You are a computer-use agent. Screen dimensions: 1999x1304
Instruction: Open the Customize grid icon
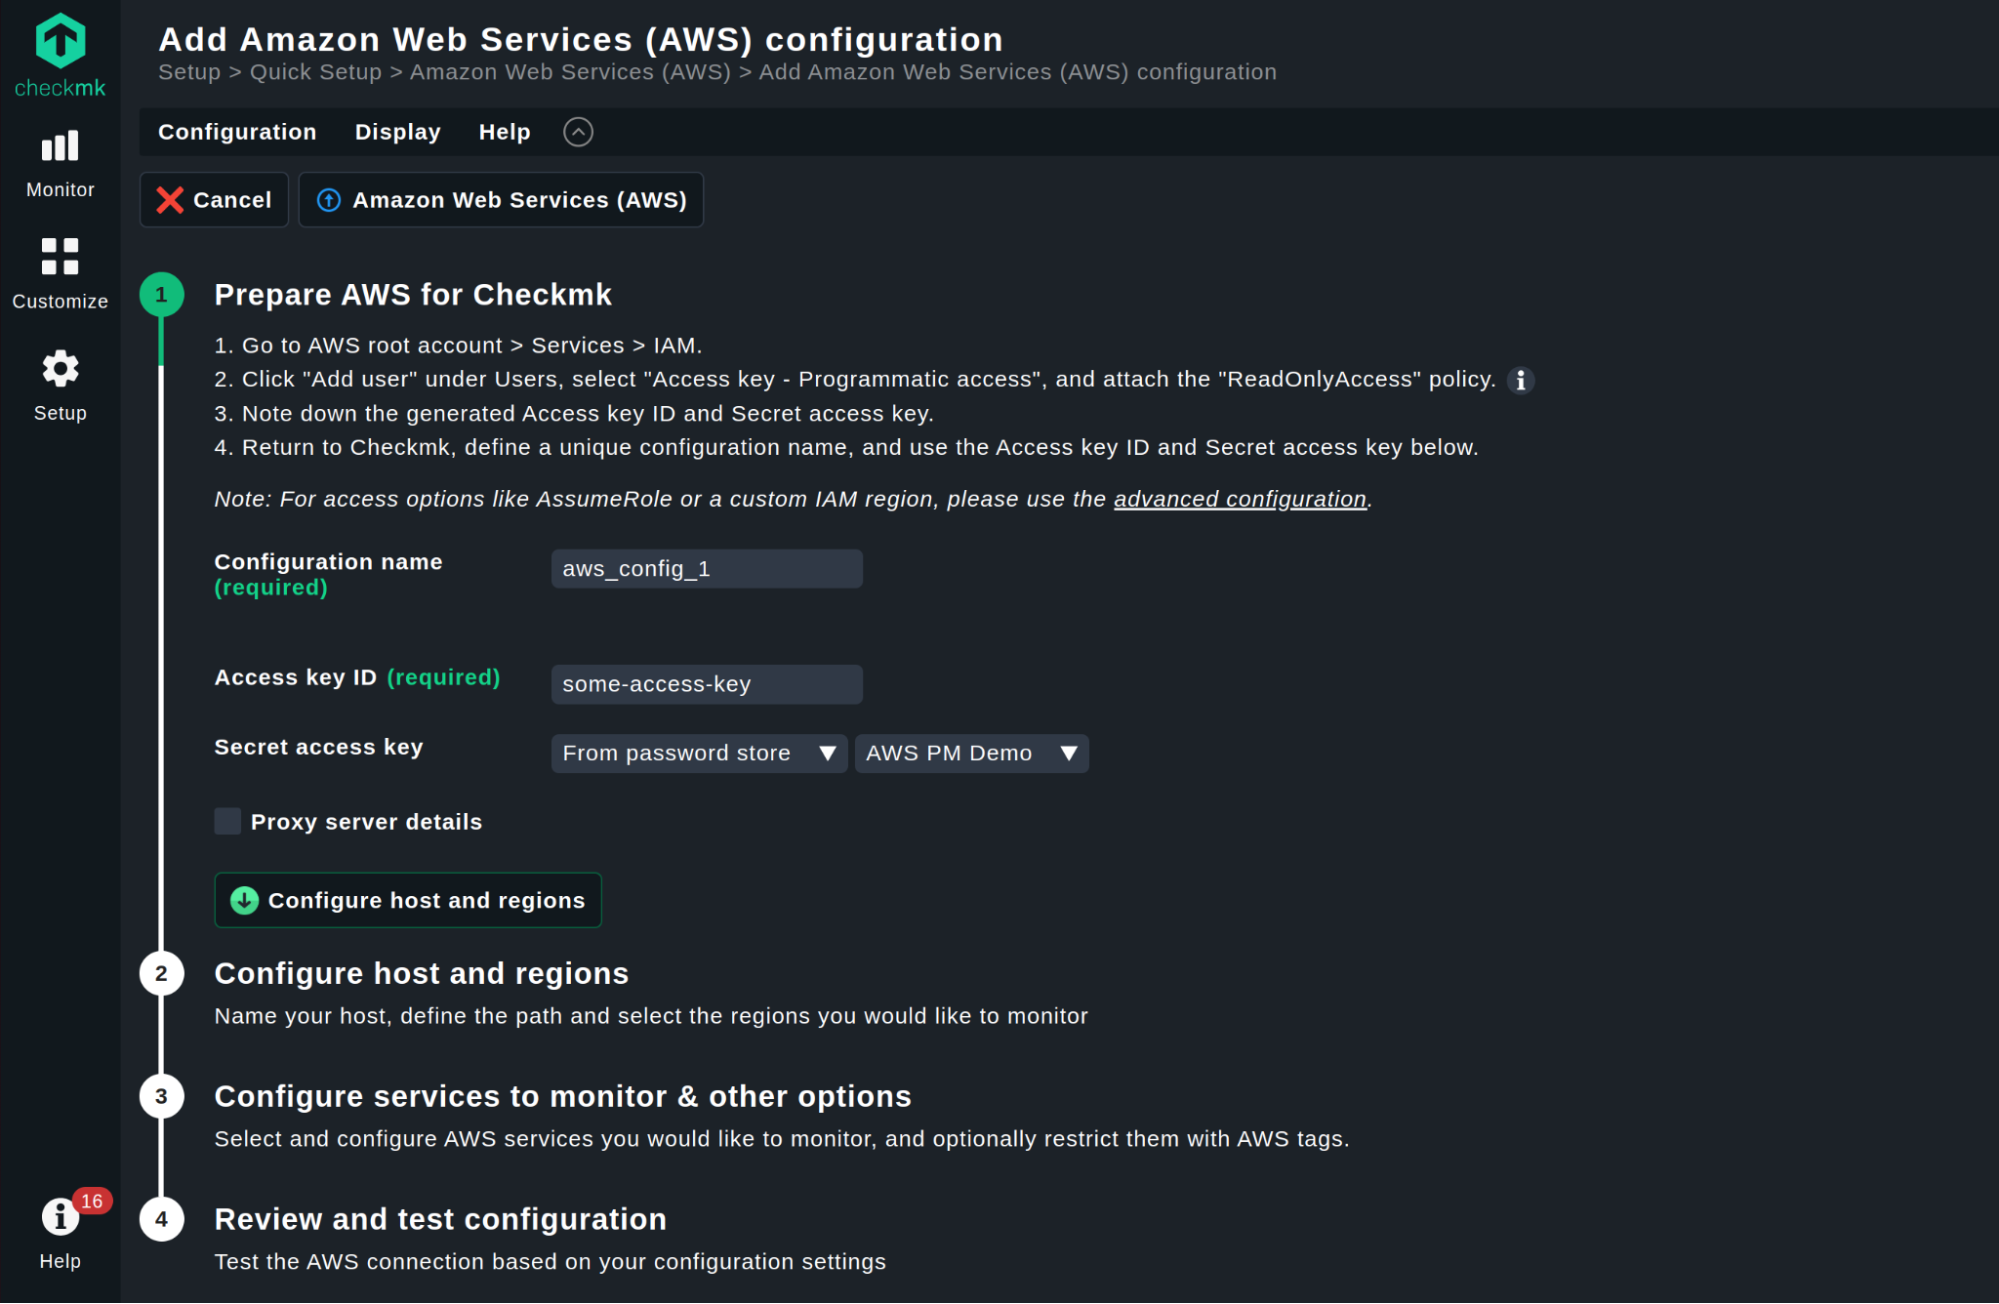click(x=60, y=257)
